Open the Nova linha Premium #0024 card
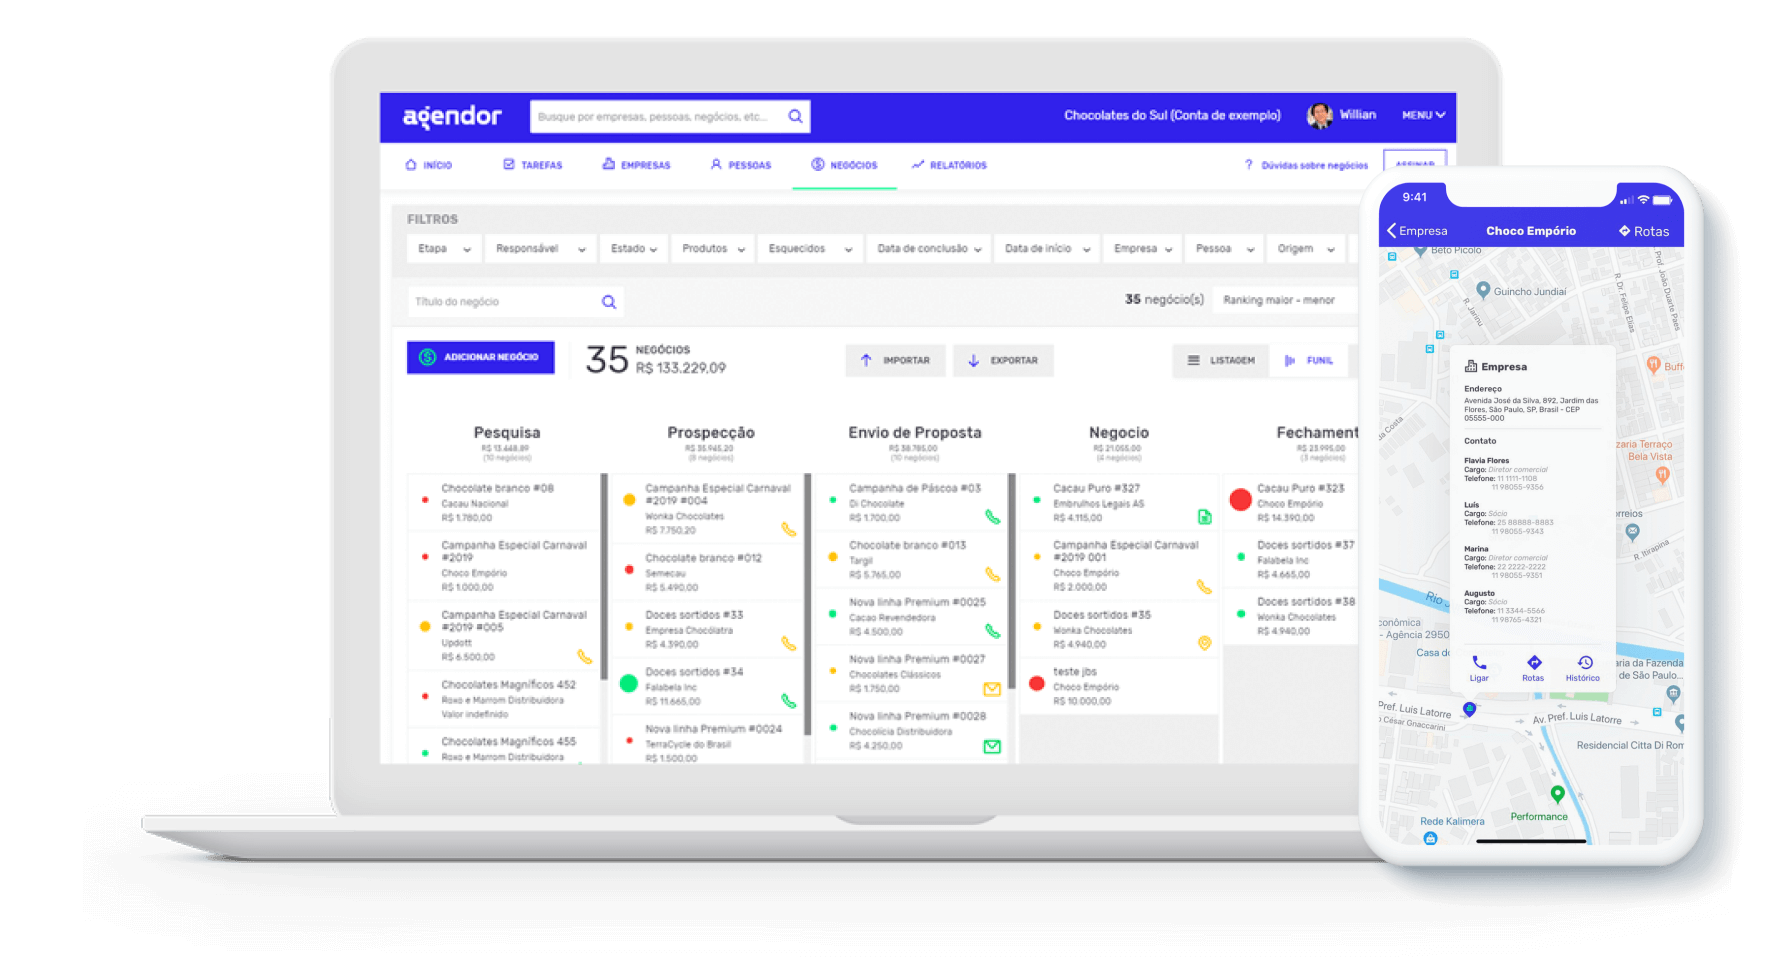This screenshot has width=1766, height=966. [707, 742]
